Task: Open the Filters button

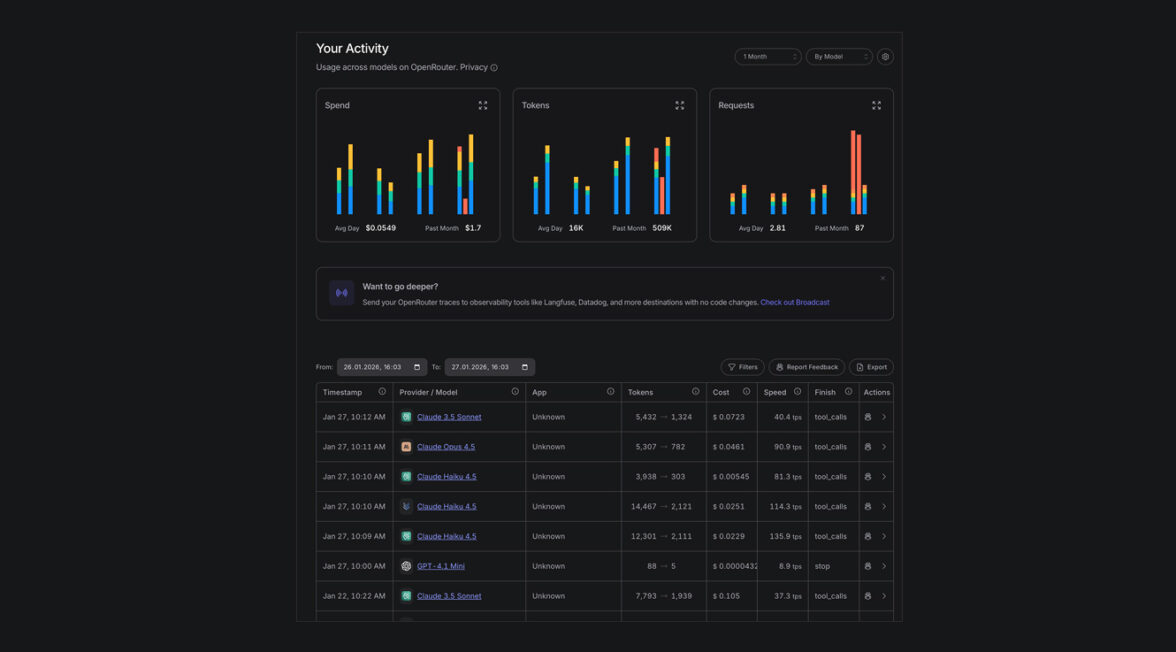Action: 742,368
